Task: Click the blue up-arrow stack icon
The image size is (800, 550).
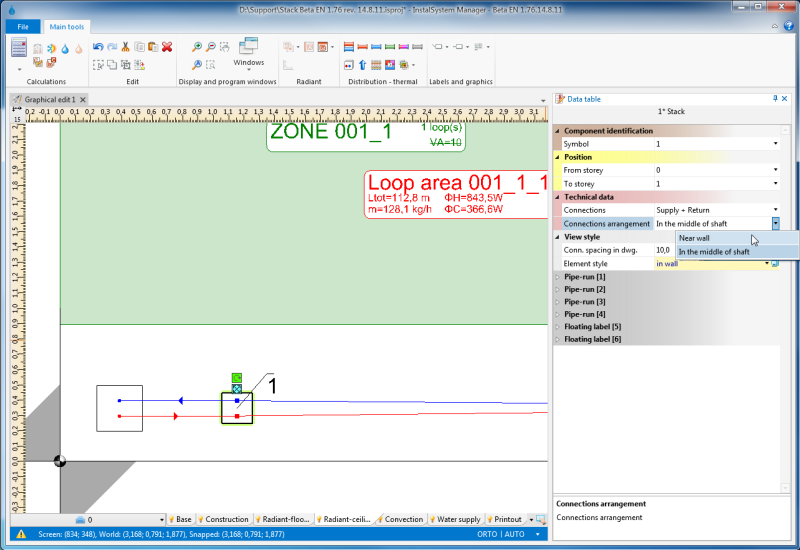Action: click(x=363, y=65)
